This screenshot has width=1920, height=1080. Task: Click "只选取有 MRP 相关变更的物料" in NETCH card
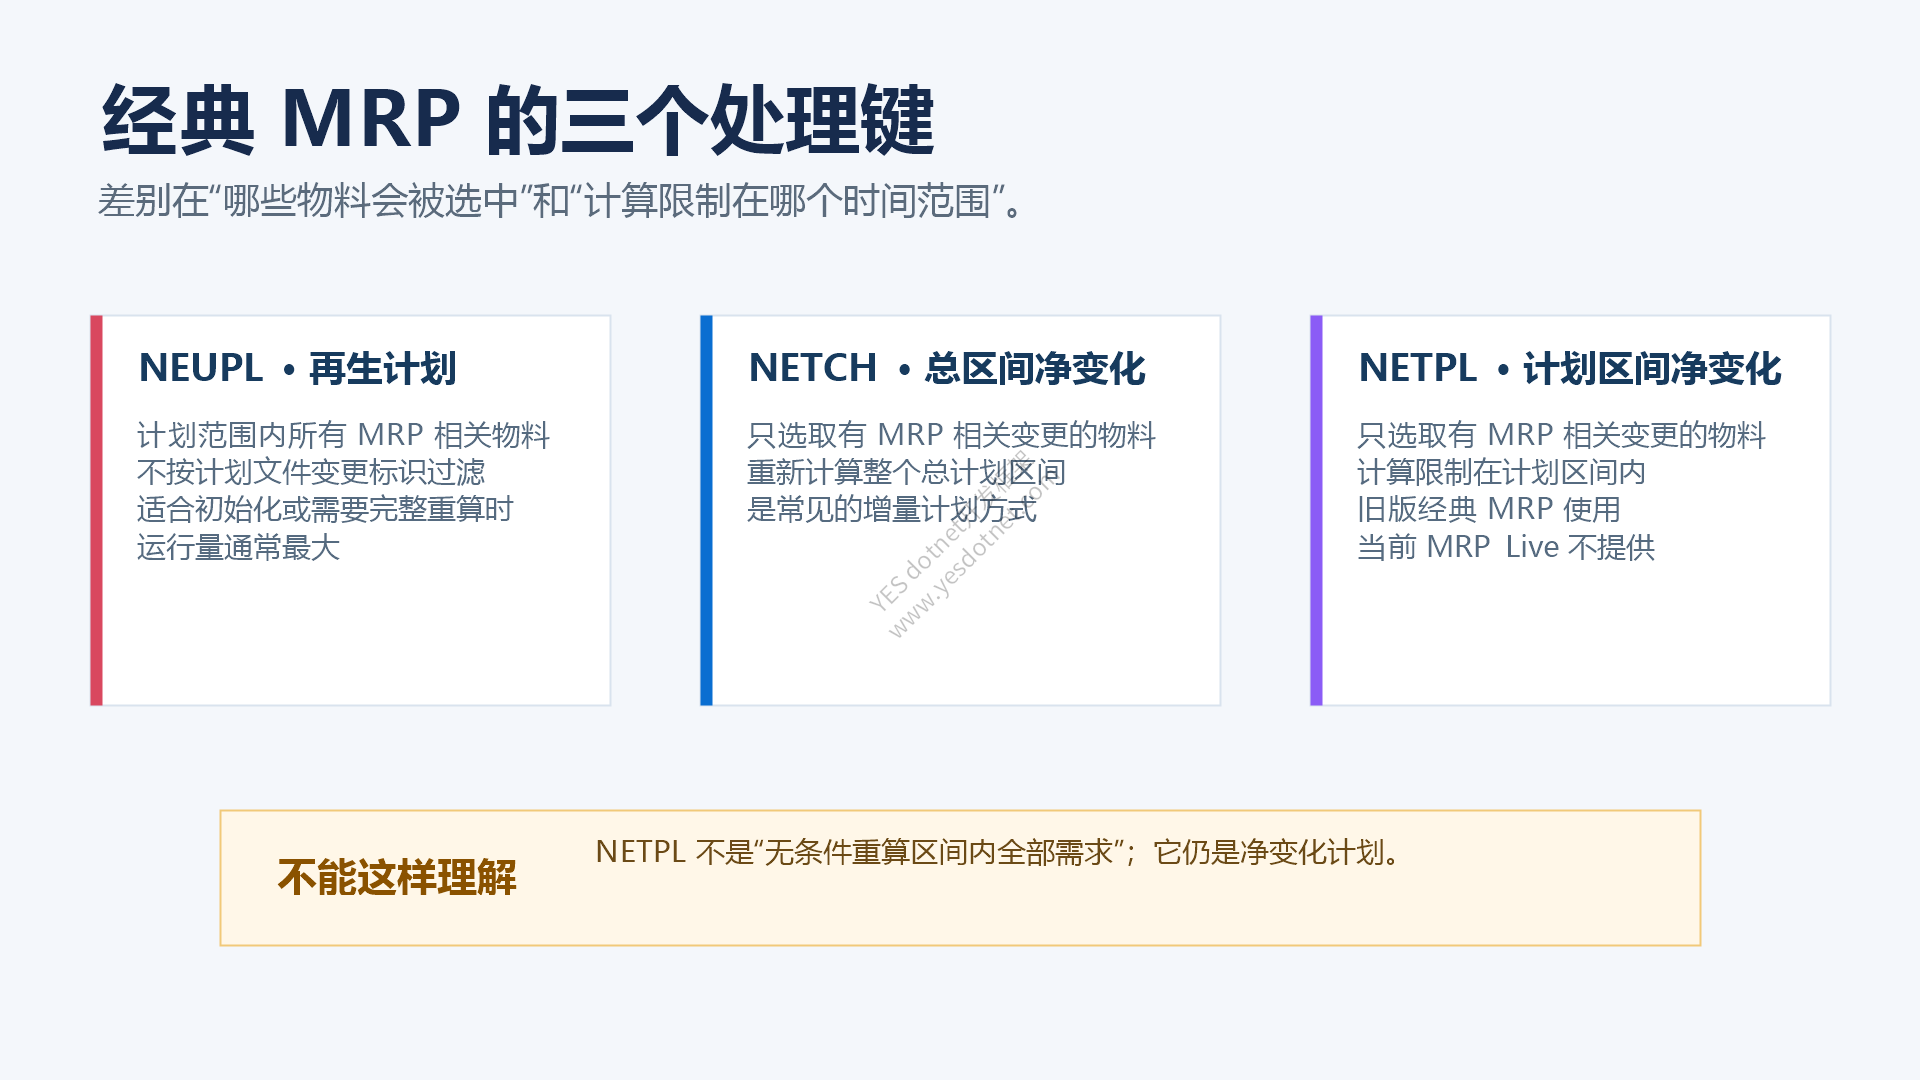click(951, 435)
